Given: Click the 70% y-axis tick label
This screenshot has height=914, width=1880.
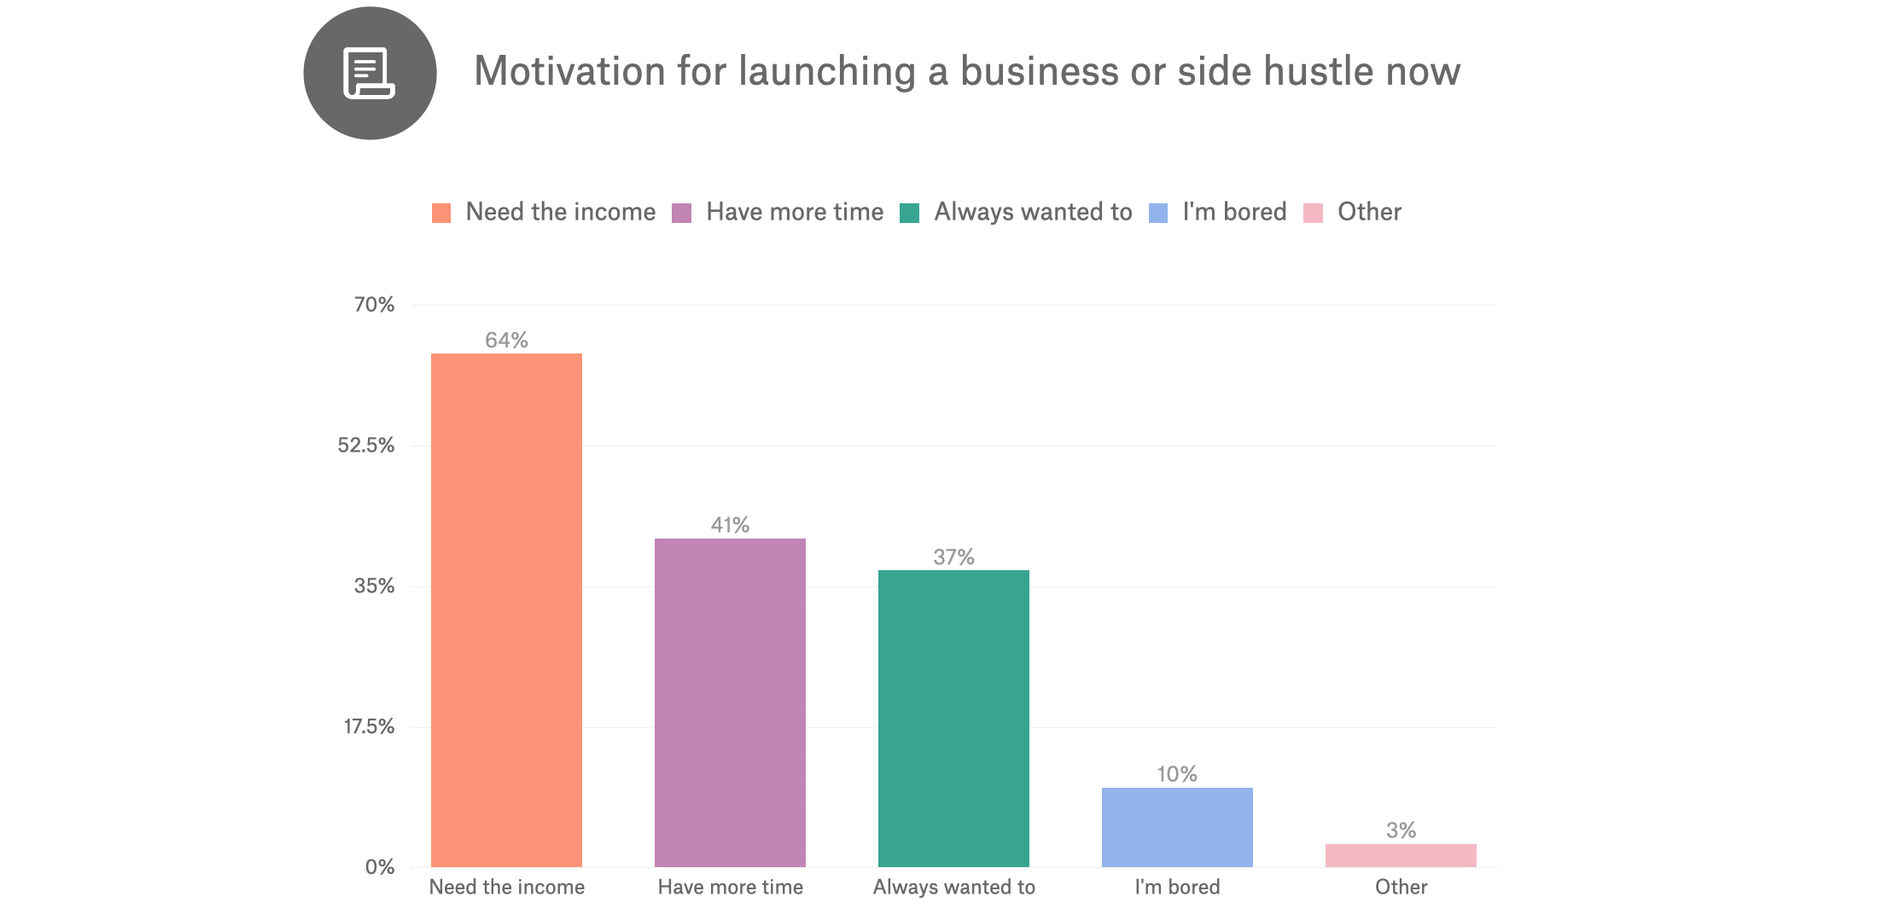Looking at the screenshot, I should click(374, 305).
